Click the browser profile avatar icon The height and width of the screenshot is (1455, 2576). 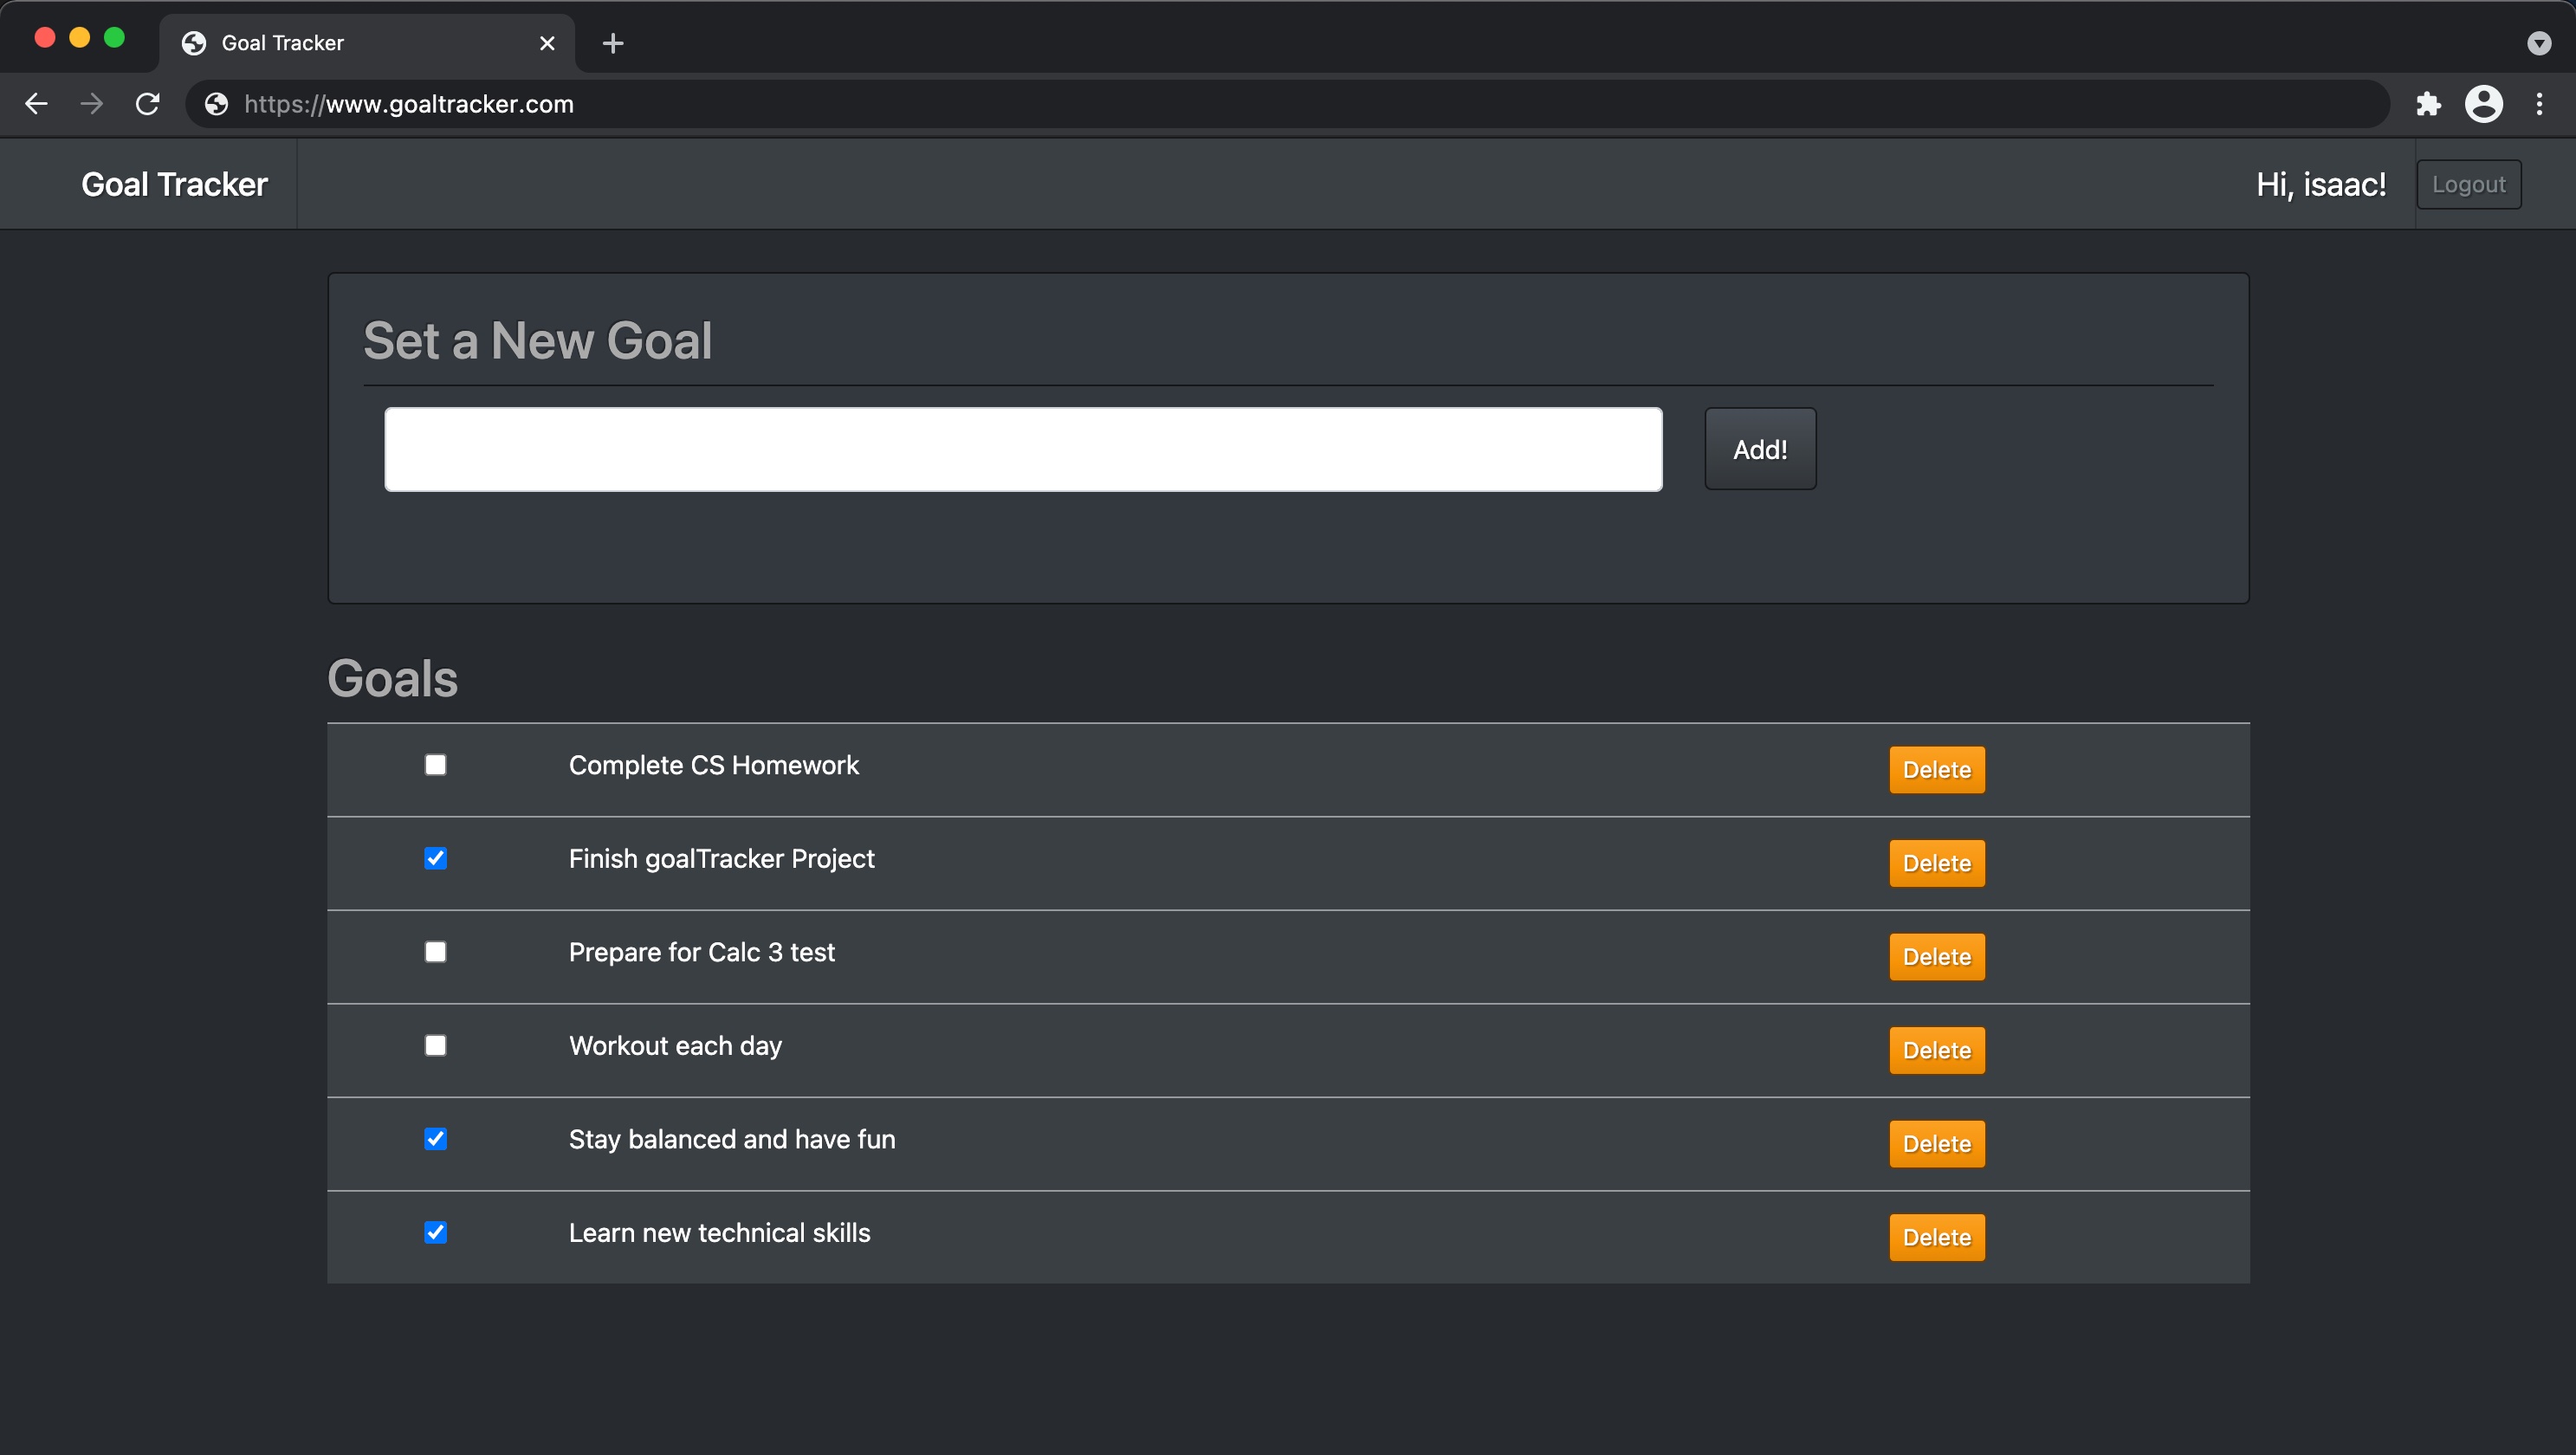(x=2485, y=104)
